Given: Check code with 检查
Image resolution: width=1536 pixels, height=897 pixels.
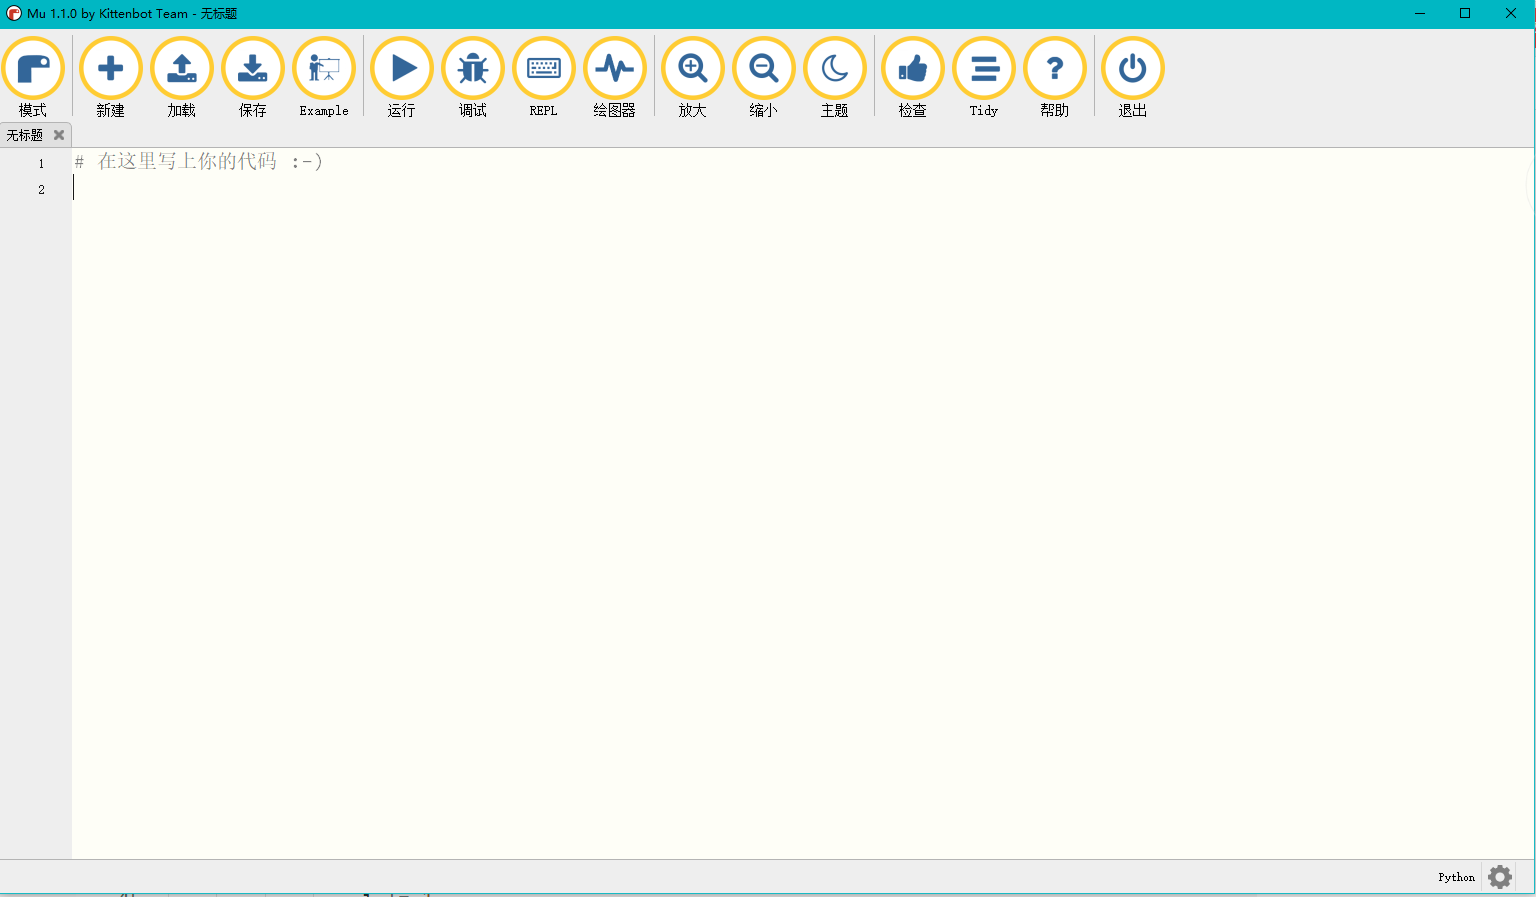Looking at the screenshot, I should (x=913, y=78).
